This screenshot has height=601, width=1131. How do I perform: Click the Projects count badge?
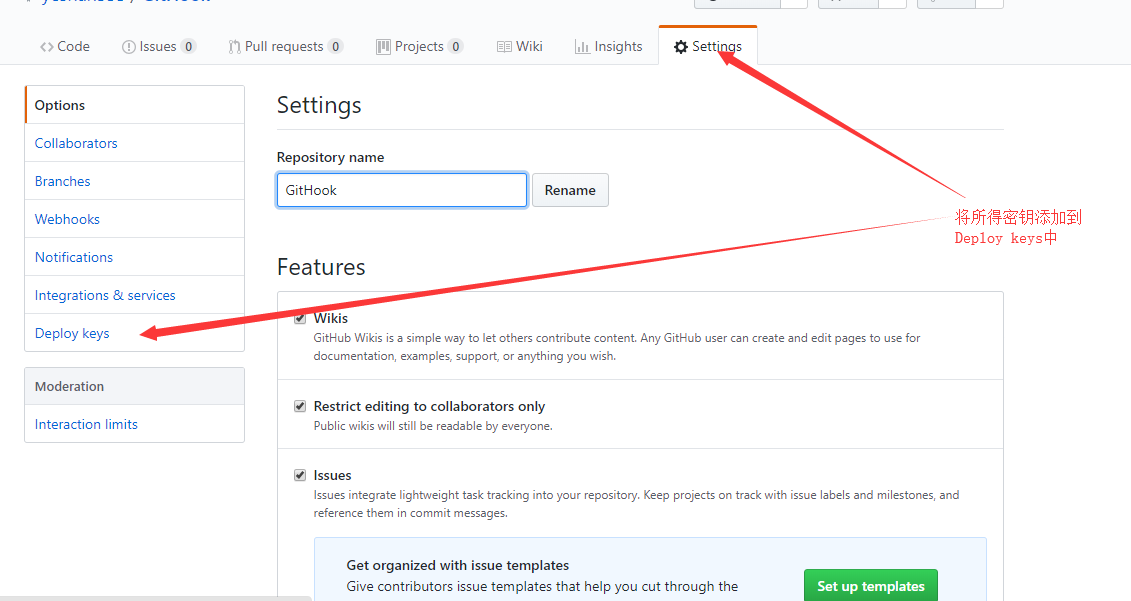[x=455, y=46]
